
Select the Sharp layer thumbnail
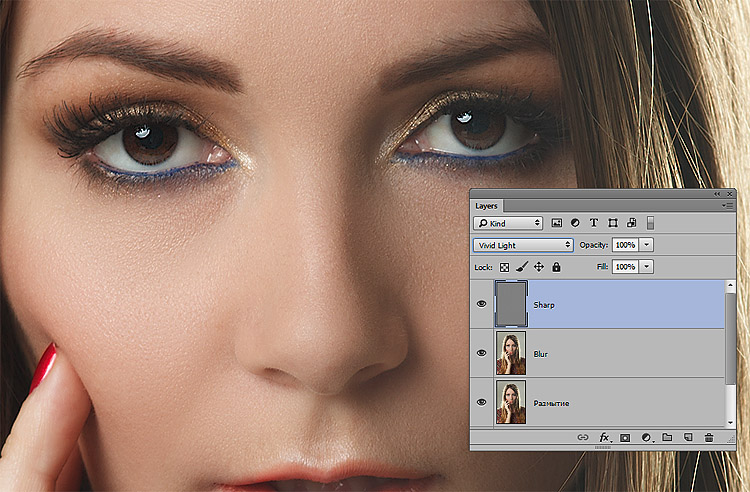click(511, 304)
